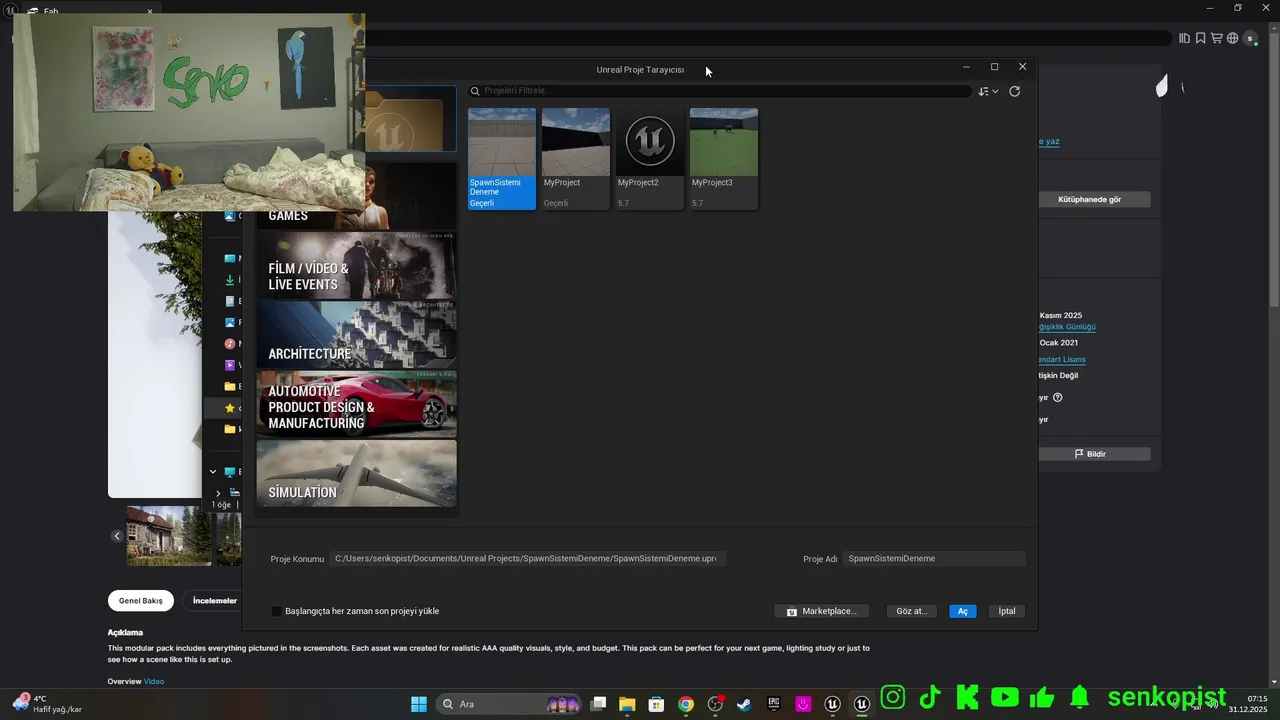Open OBS Studio from the taskbar
The image size is (1280, 720).
click(x=715, y=704)
